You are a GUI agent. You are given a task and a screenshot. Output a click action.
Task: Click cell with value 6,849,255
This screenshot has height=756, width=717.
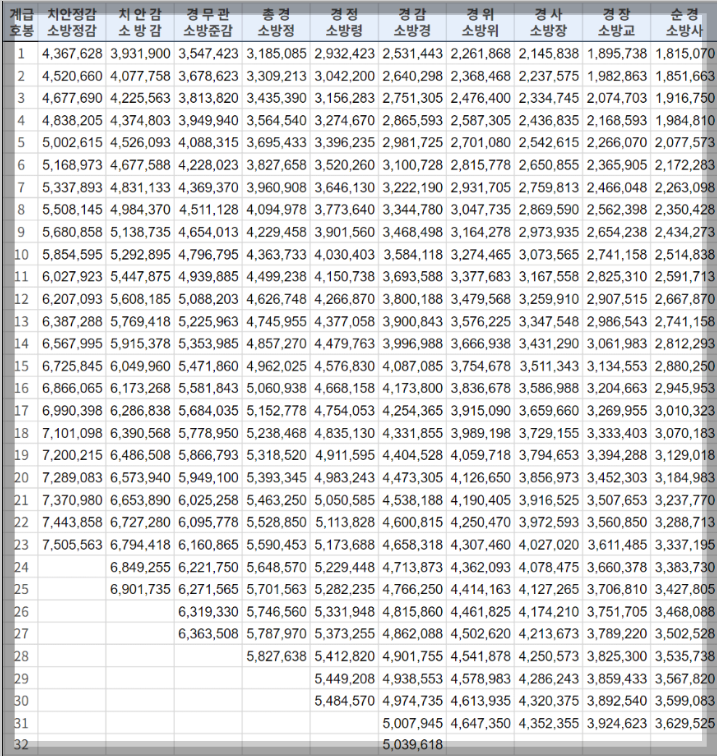tap(140, 567)
